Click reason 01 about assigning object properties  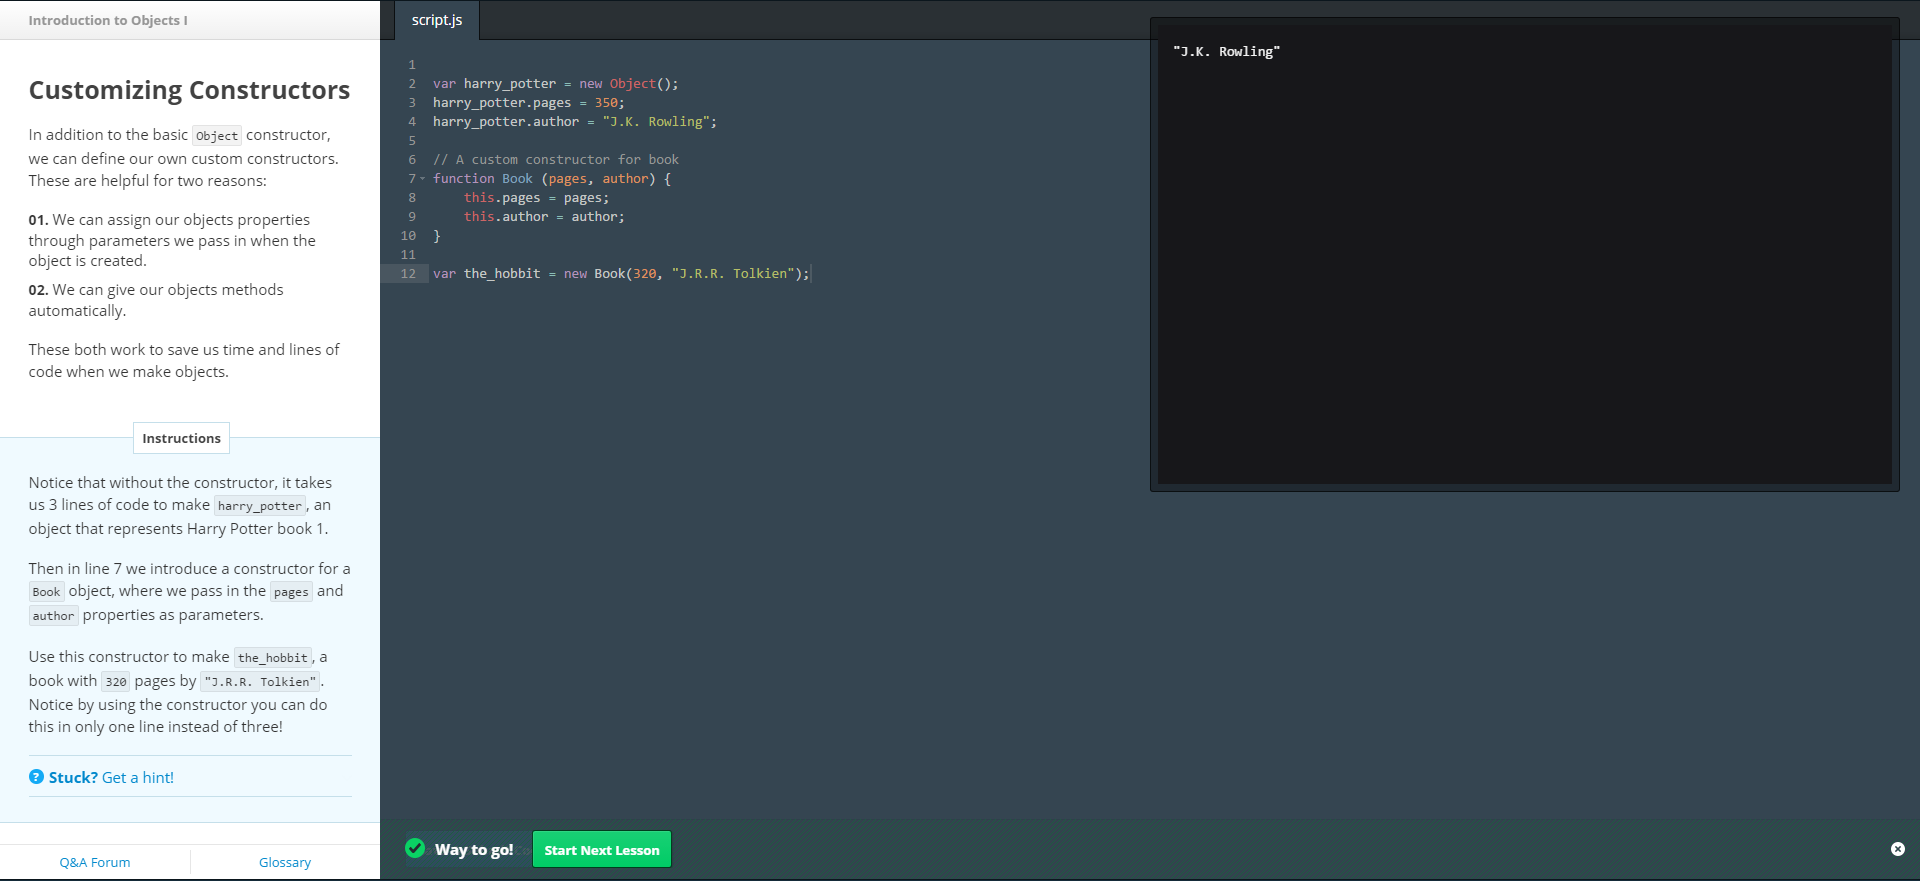tap(172, 240)
